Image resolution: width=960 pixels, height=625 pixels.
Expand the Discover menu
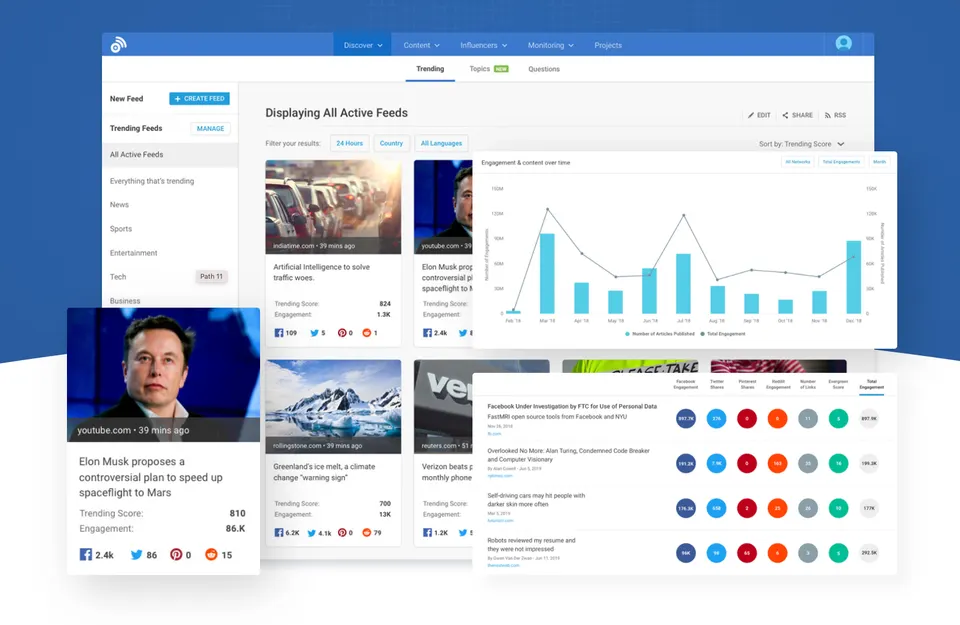click(x=362, y=45)
